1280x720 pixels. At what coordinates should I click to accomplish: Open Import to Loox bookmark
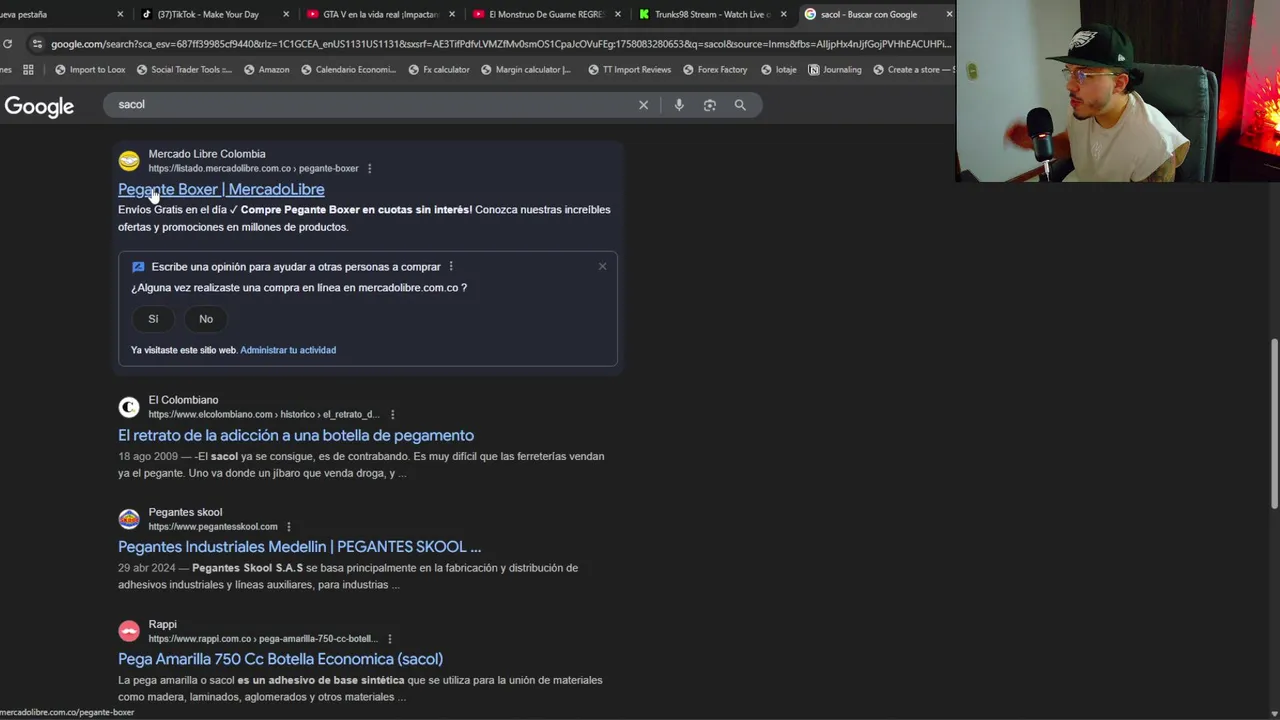[x=90, y=69]
